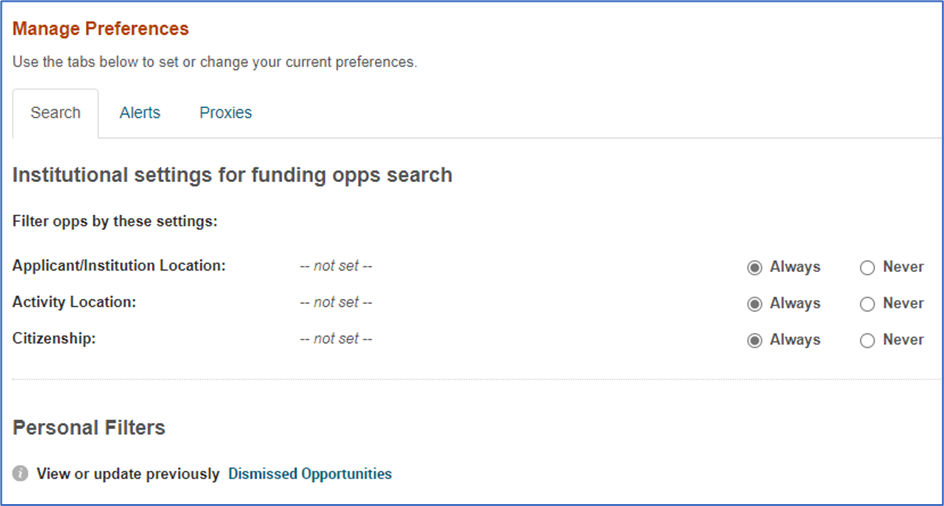Click the Applicant/Institution Location label
The width and height of the screenshot is (944, 506).
[119, 266]
